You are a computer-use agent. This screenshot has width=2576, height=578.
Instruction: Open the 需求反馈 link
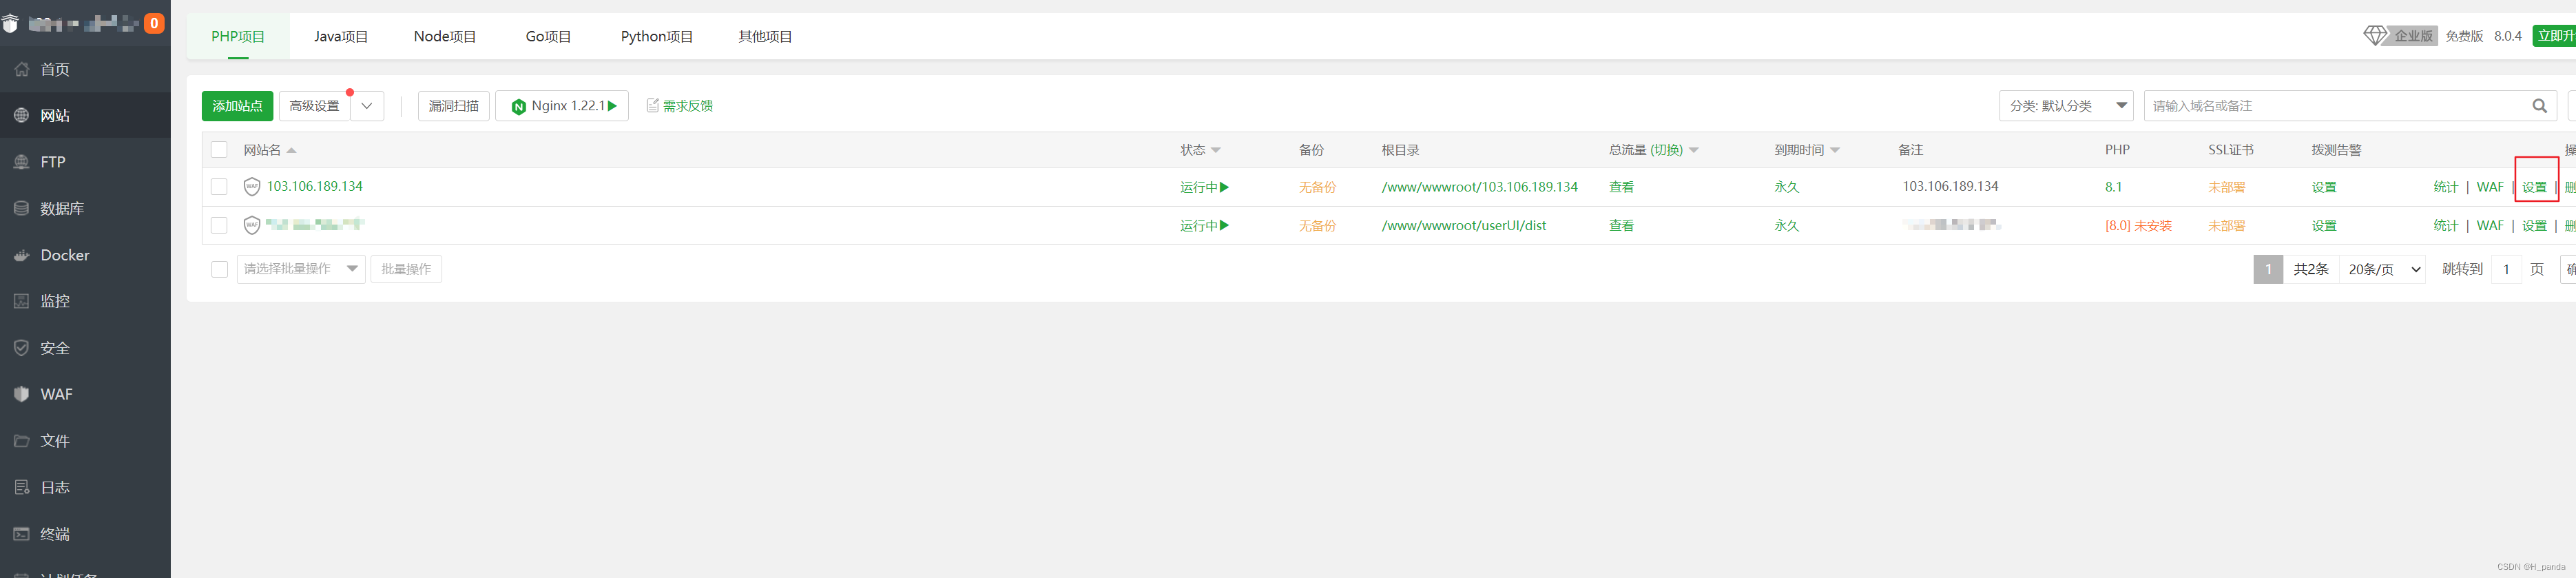click(x=688, y=106)
